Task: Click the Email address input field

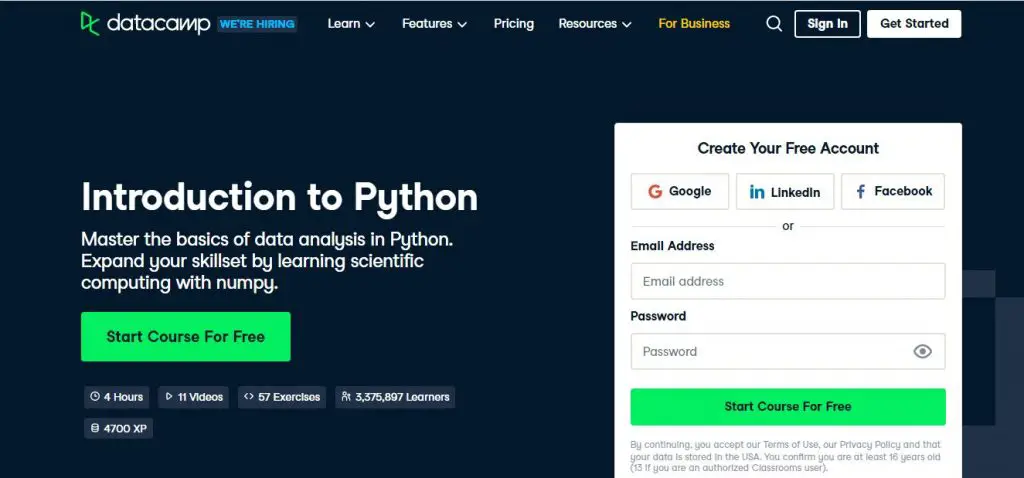Action: [787, 281]
